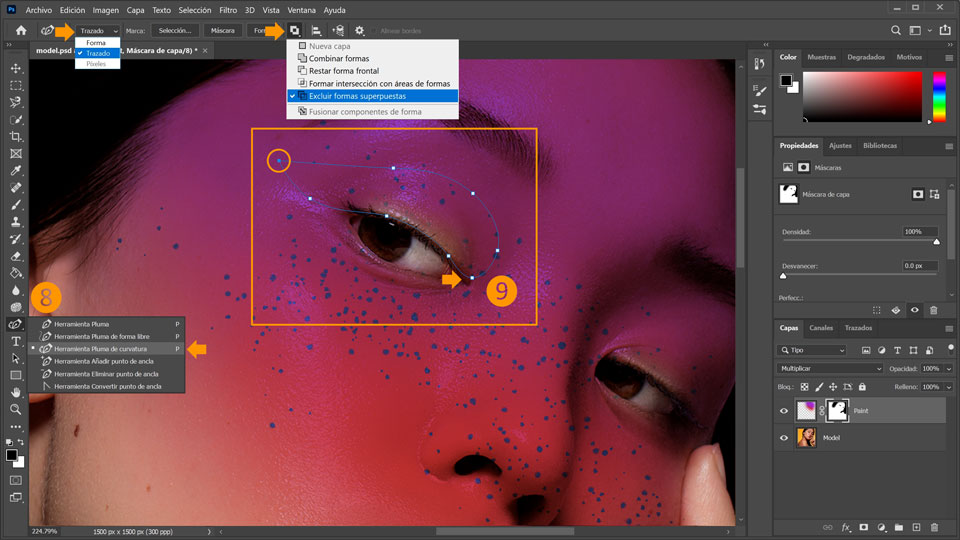The height and width of the screenshot is (540, 960).
Task: Toggle pixel layer filter icon
Action: pyautogui.click(x=866, y=350)
